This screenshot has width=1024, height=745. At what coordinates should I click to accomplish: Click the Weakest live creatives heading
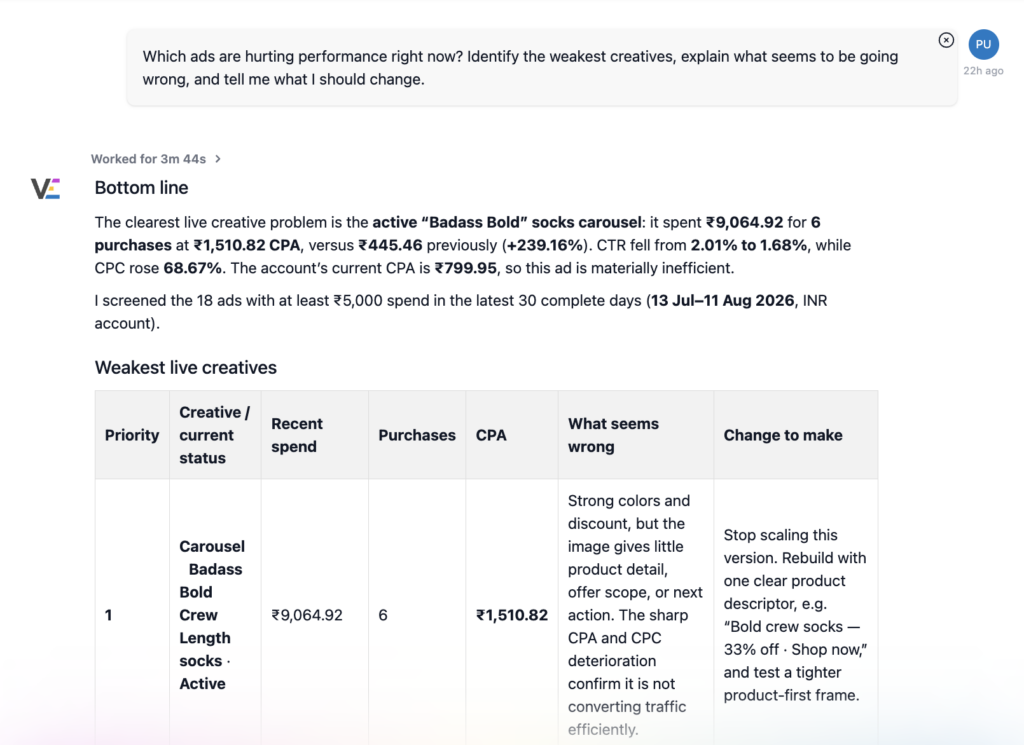(185, 368)
